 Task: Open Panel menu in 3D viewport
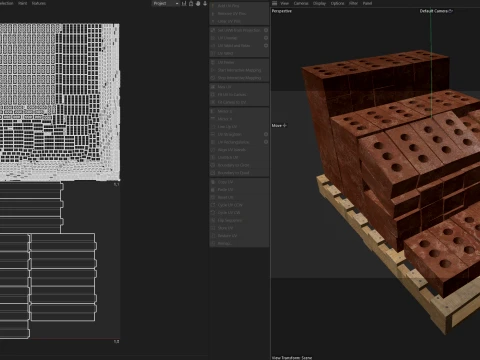tap(367, 3)
